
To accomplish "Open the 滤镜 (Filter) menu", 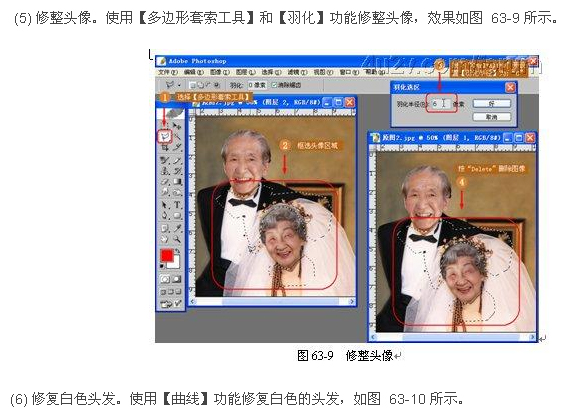I will point(298,72).
